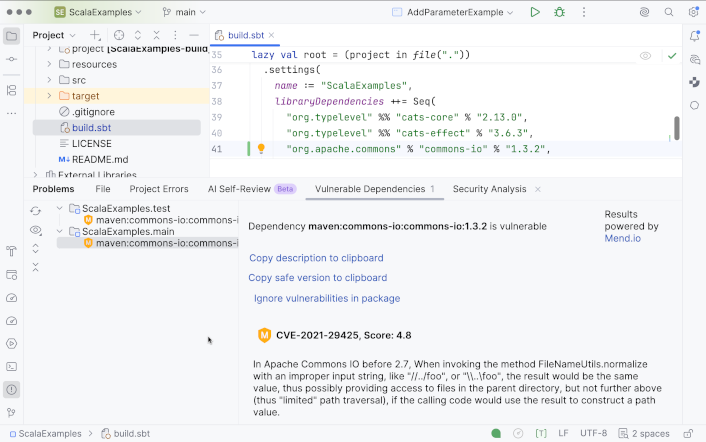Close the Security Analysis tab
The image size is (706, 442).
(538, 189)
